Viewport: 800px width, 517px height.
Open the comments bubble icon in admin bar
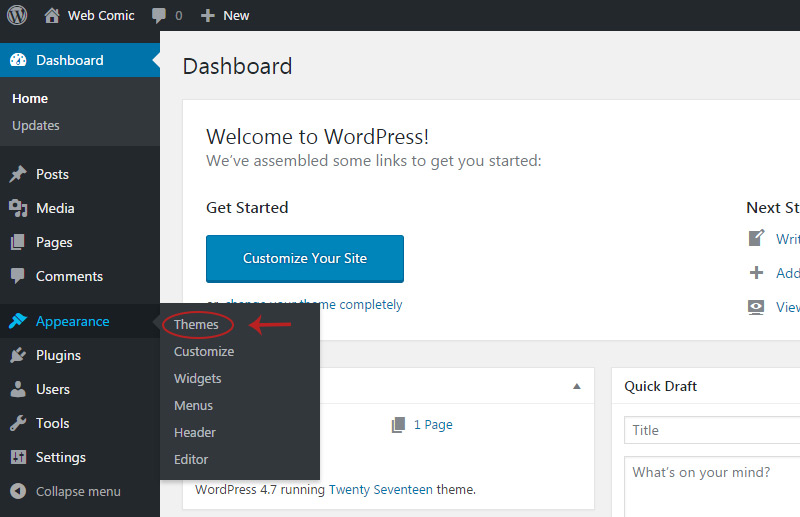point(159,16)
